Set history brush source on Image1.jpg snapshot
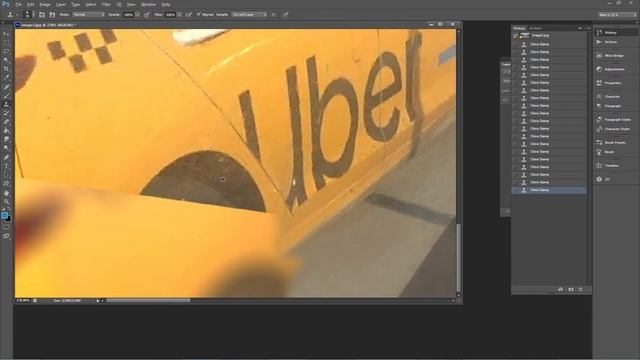The image size is (640, 360). pyautogui.click(x=516, y=36)
